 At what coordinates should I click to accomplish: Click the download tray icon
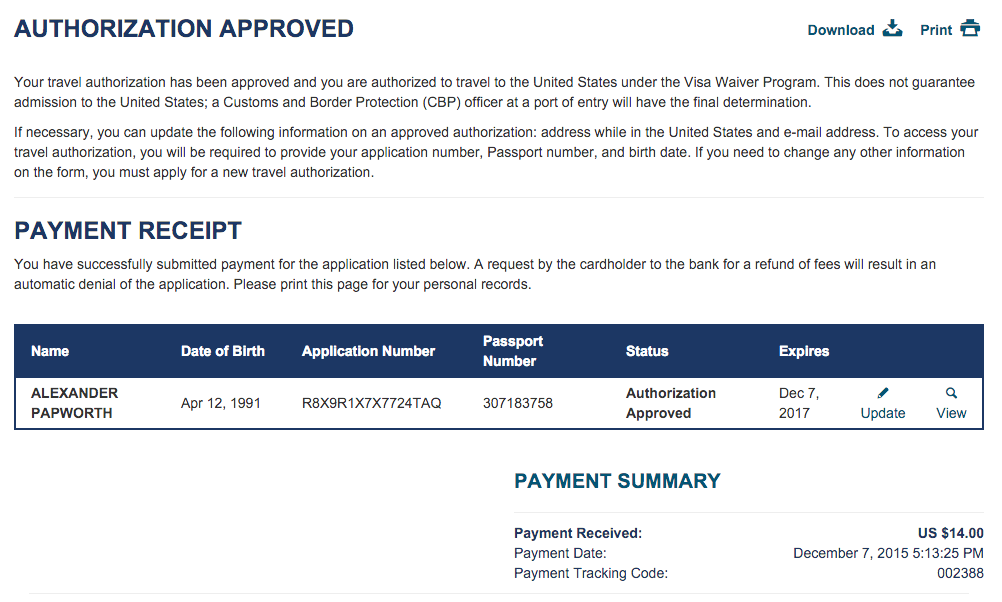892,29
